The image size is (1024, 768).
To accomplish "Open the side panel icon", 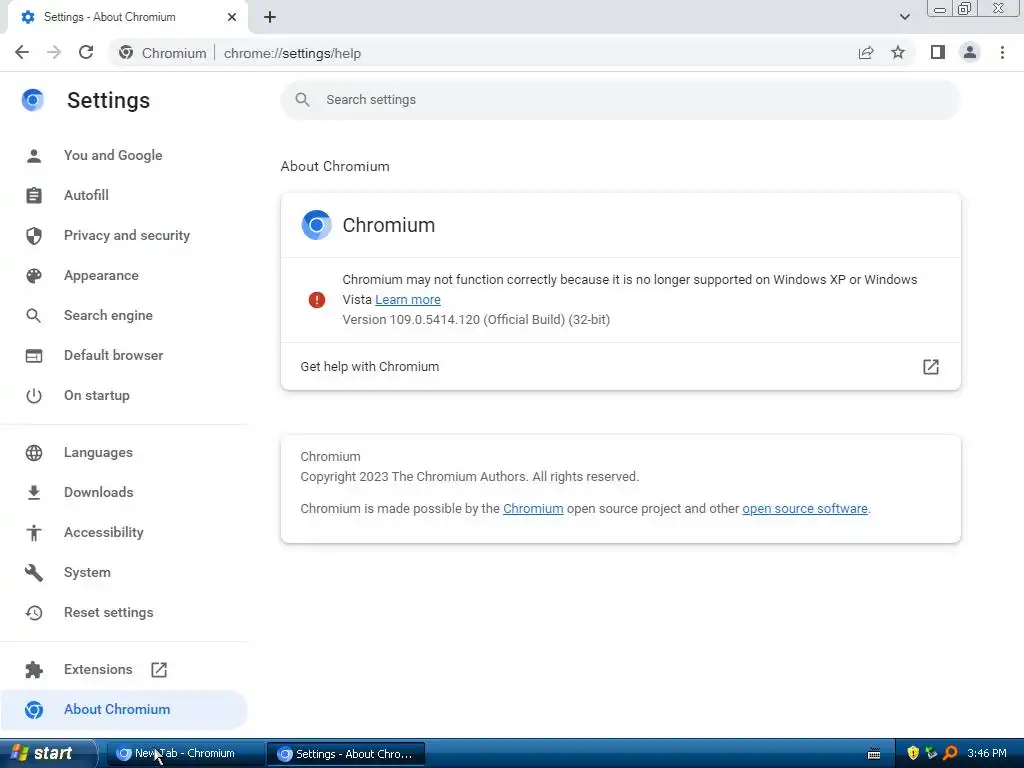I will (x=938, y=53).
